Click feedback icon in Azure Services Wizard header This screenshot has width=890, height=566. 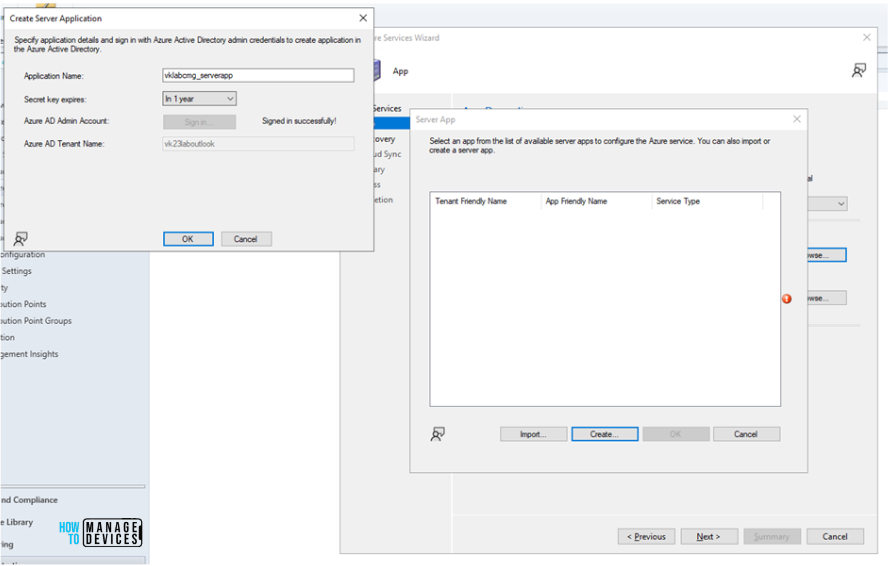859,70
